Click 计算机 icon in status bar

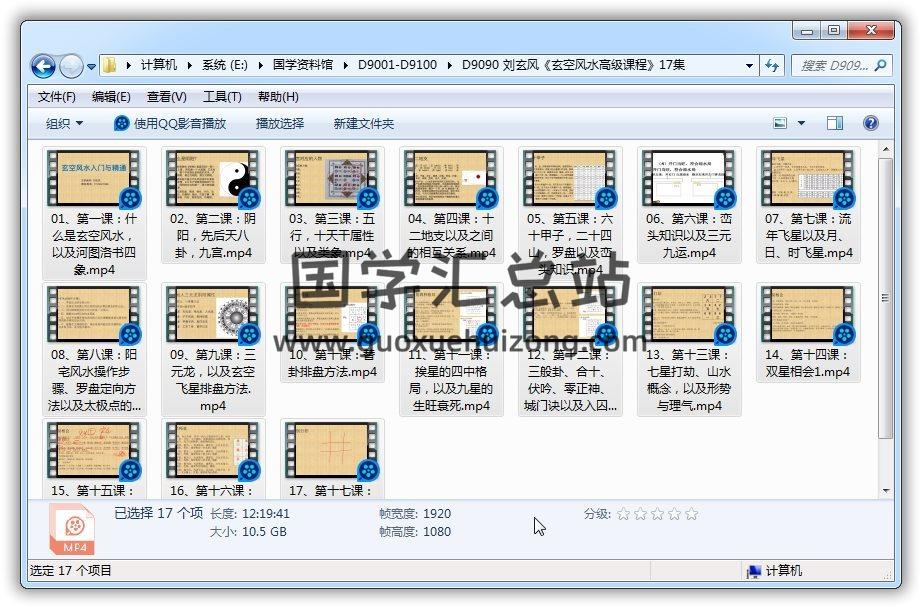pyautogui.click(x=753, y=571)
